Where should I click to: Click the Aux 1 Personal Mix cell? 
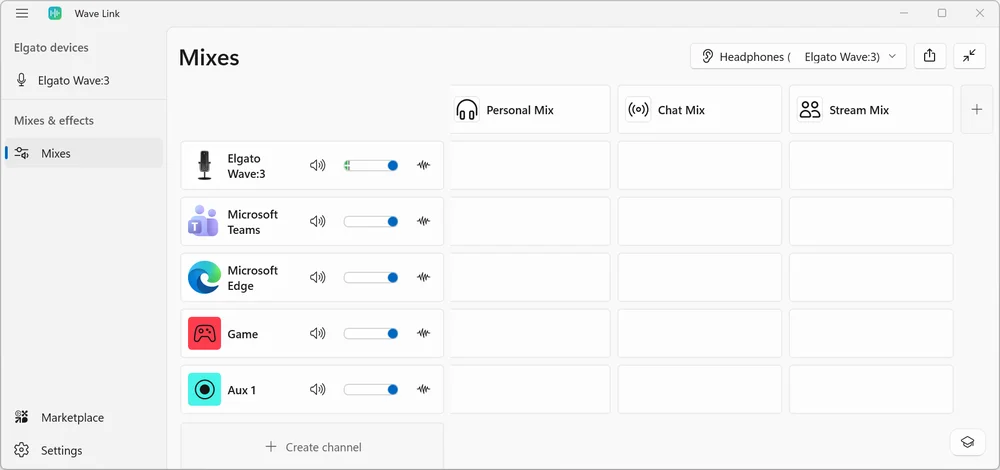(x=529, y=389)
